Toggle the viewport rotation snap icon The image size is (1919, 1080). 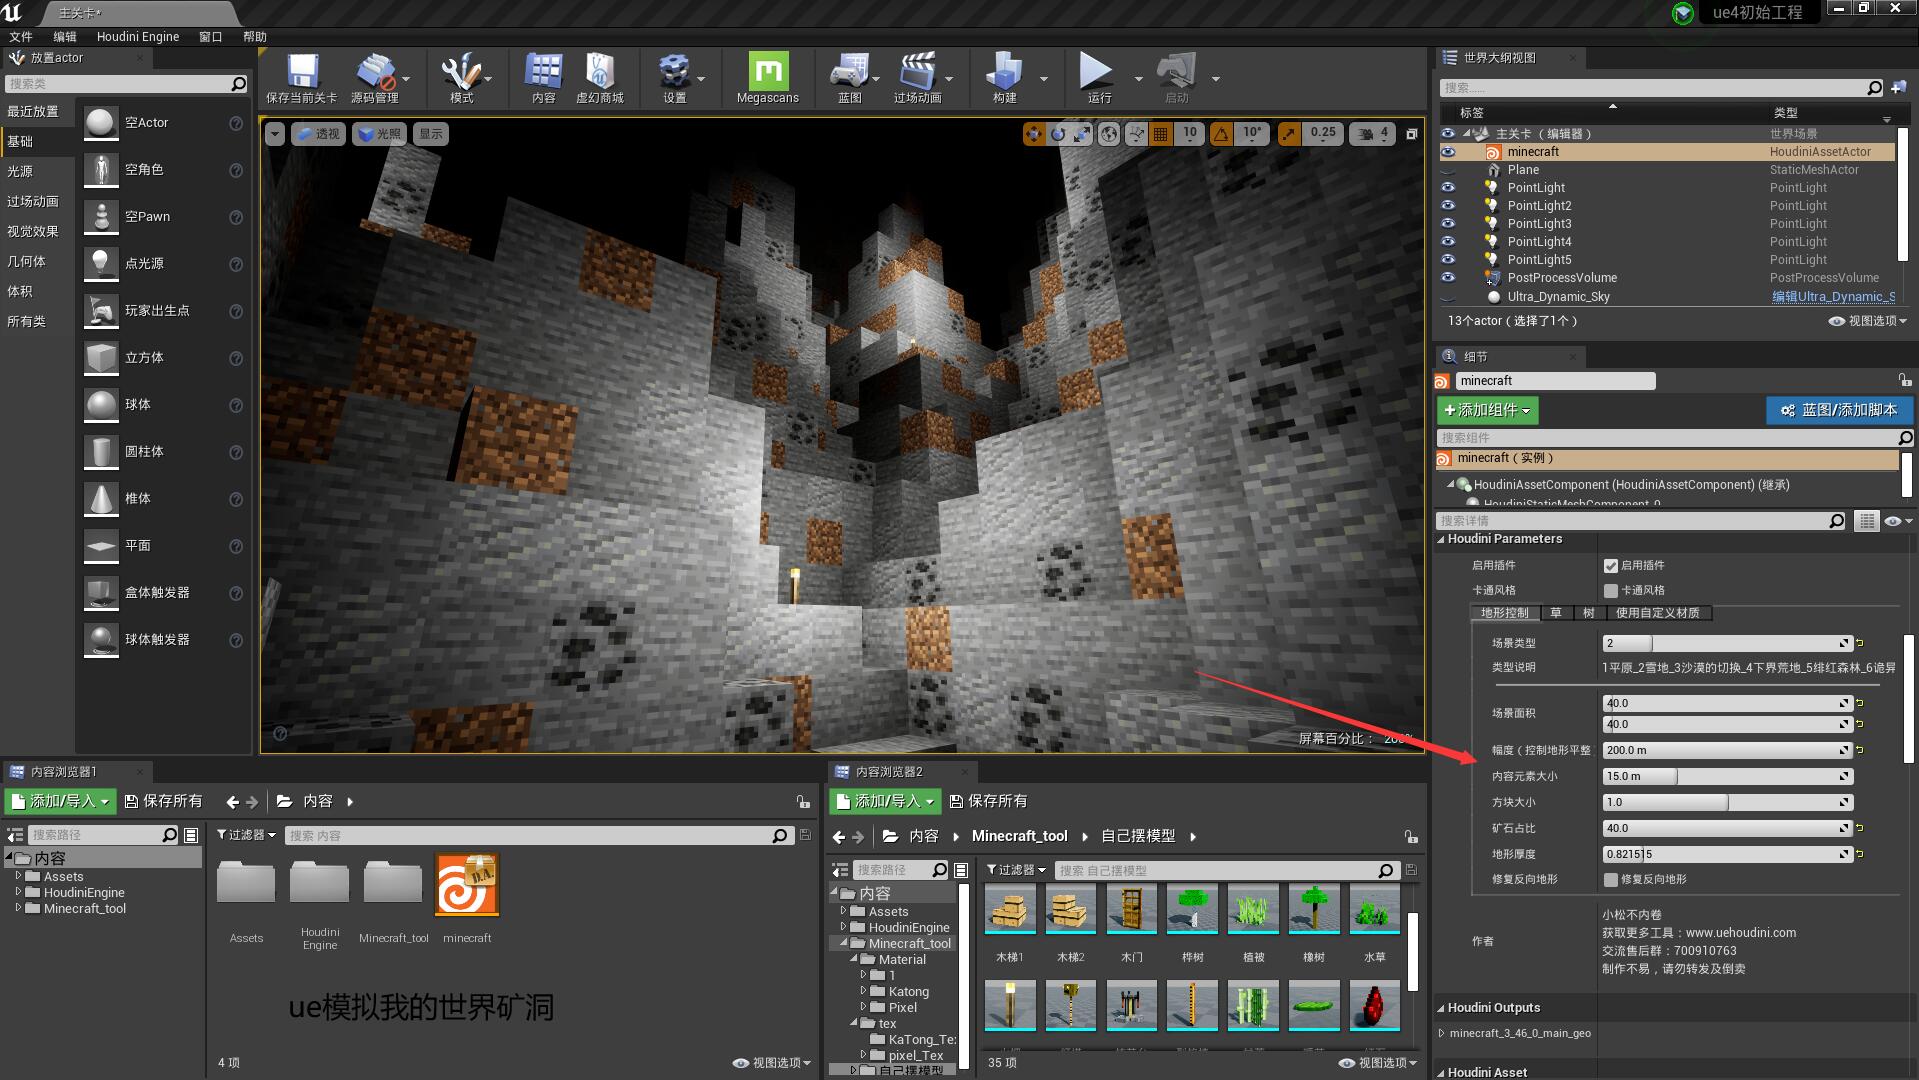tap(1221, 133)
